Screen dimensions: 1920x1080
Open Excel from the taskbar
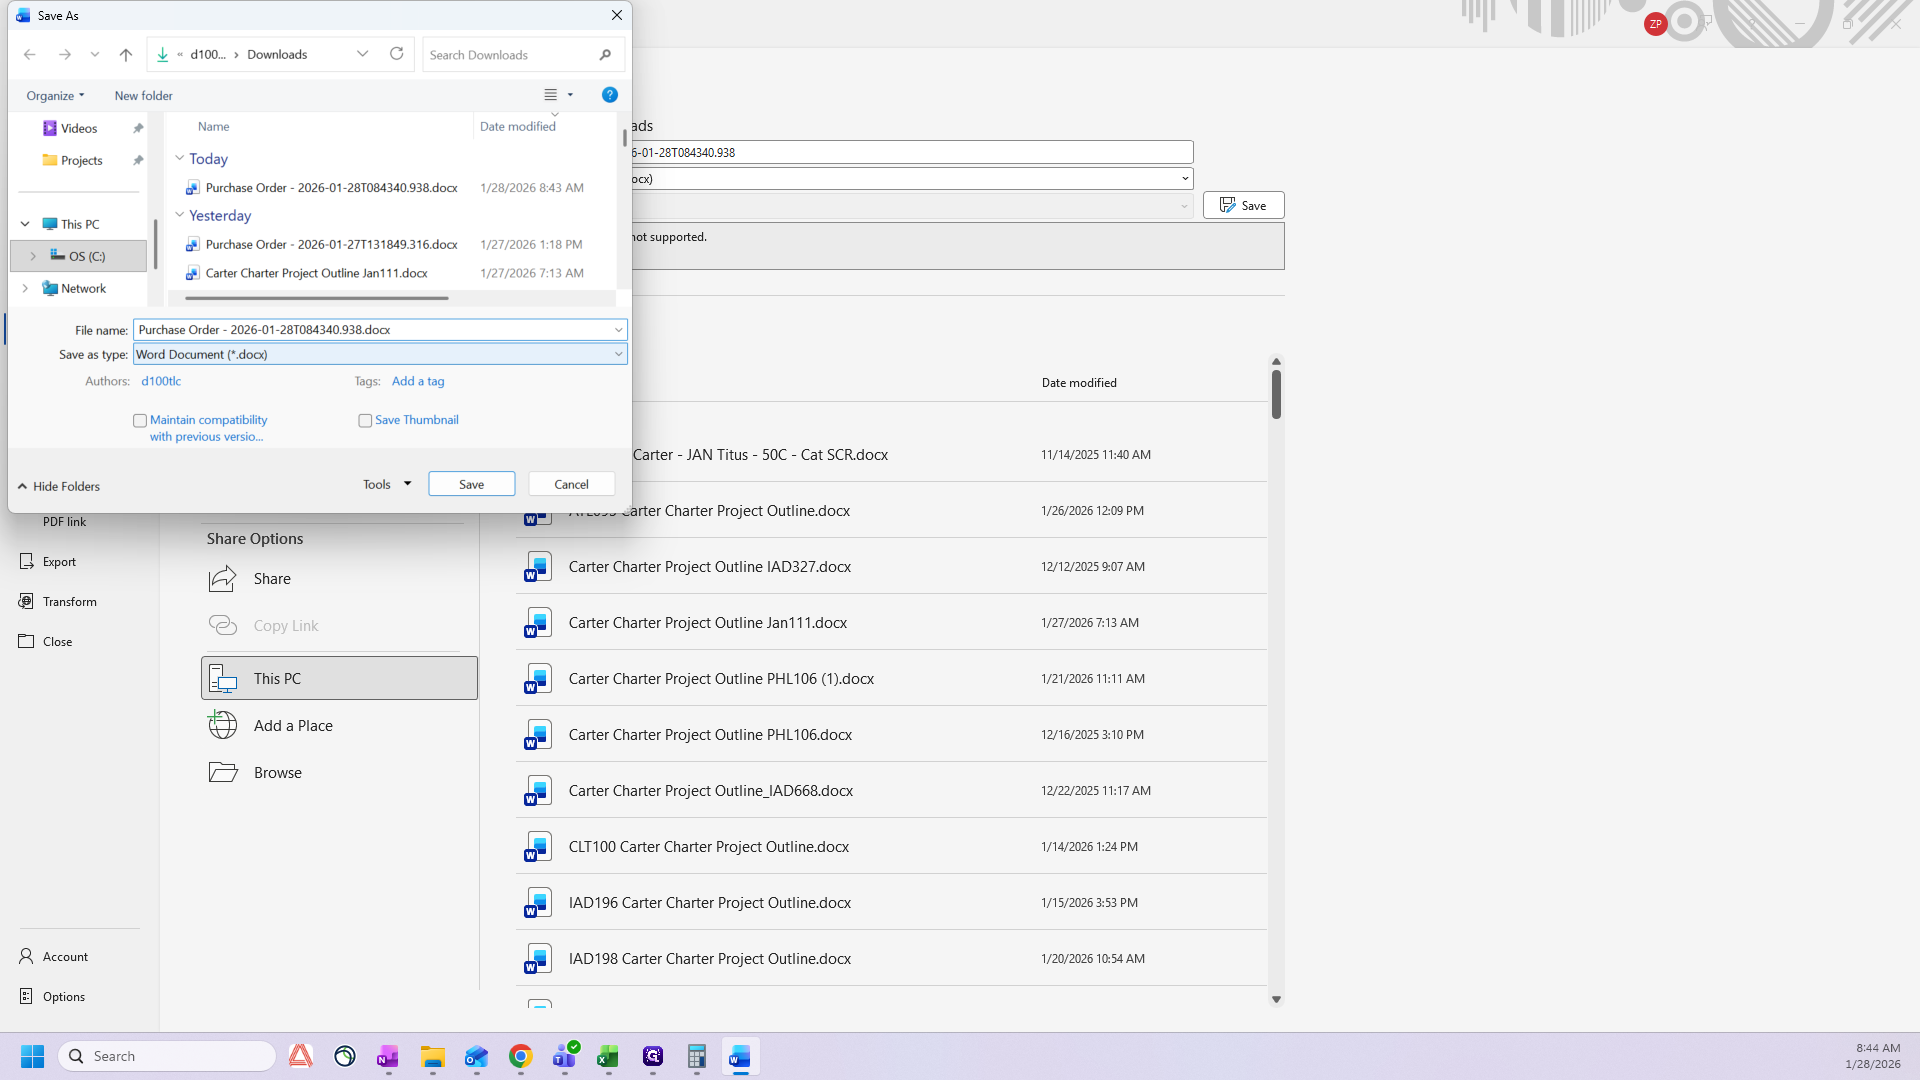point(608,1057)
